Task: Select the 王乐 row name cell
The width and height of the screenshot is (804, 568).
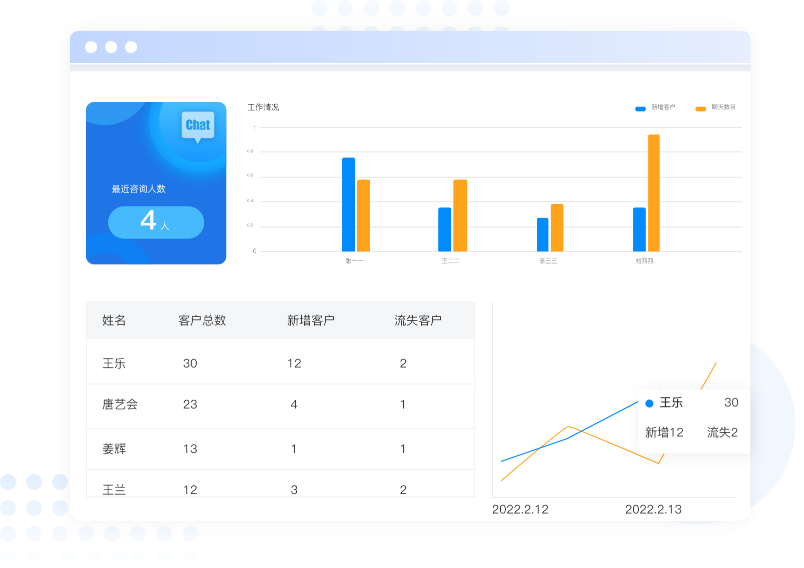Action: tap(114, 363)
